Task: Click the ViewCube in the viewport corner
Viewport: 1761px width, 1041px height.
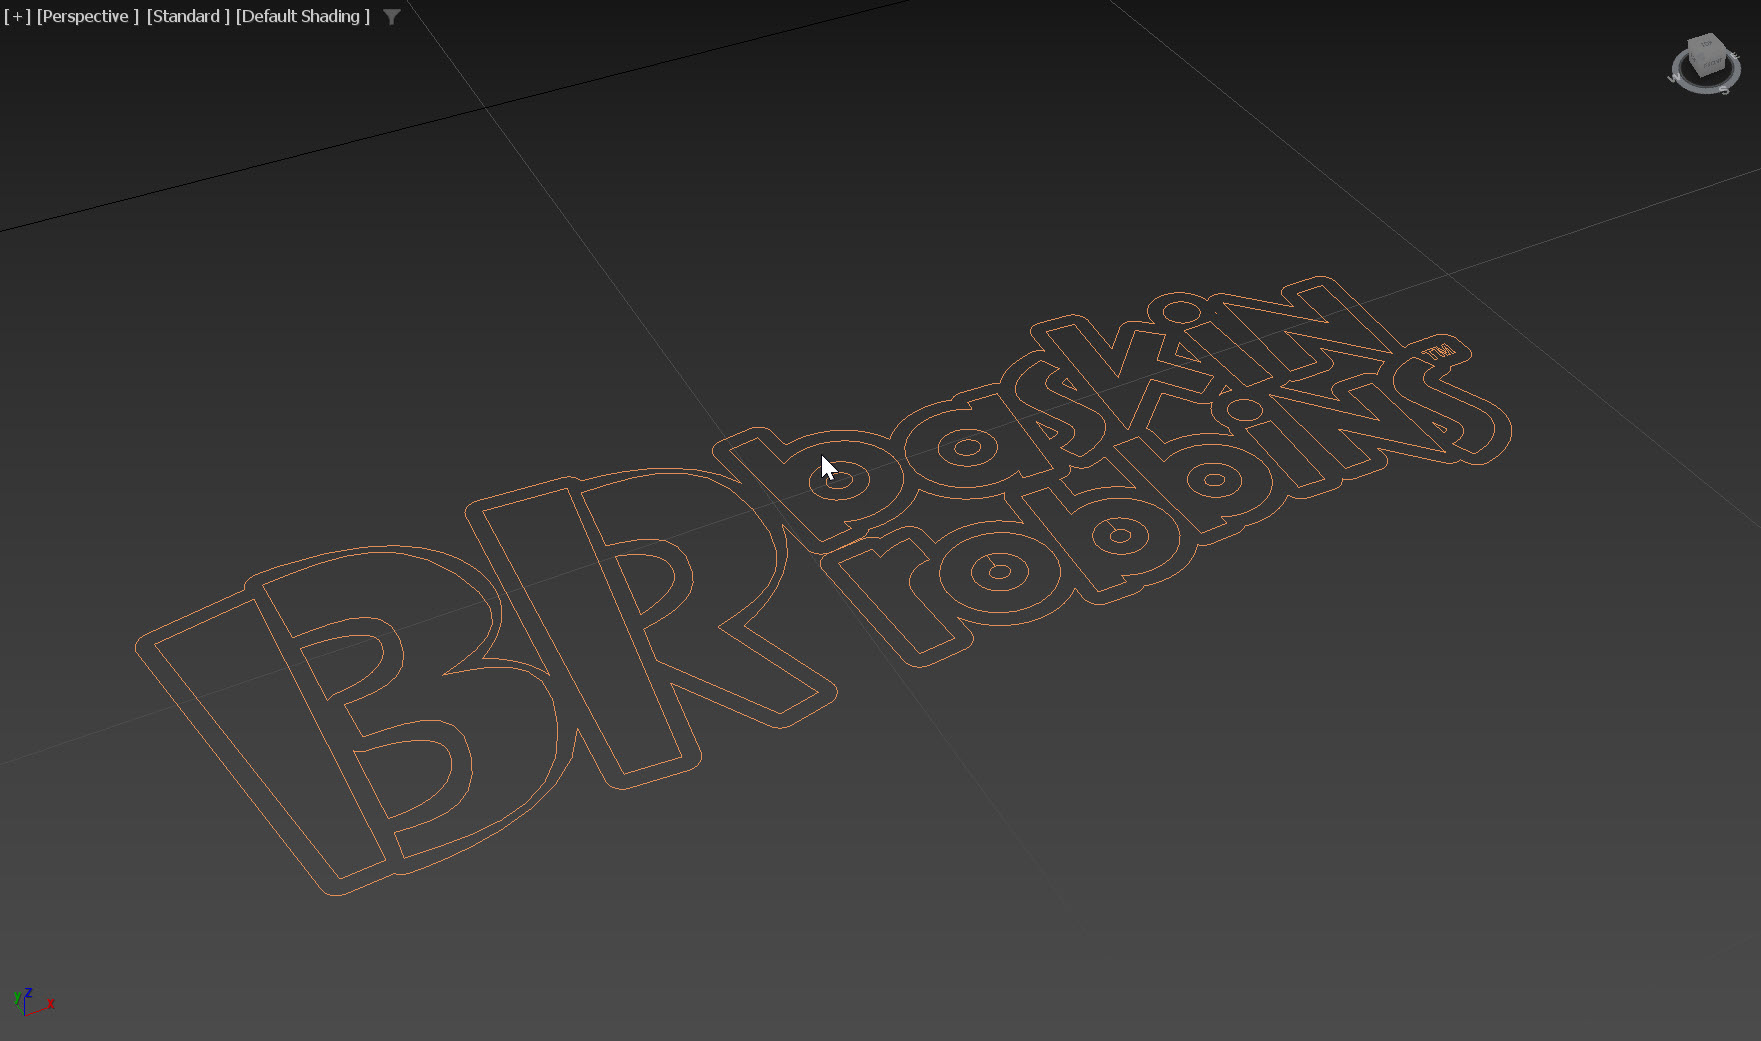Action: [1705, 63]
